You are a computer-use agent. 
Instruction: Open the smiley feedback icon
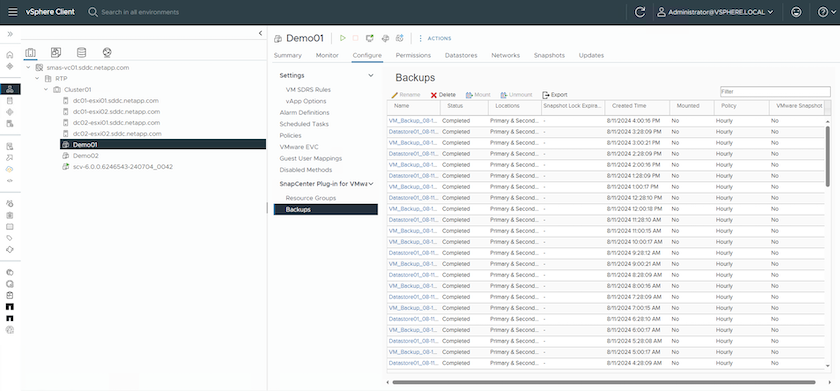tap(796, 12)
